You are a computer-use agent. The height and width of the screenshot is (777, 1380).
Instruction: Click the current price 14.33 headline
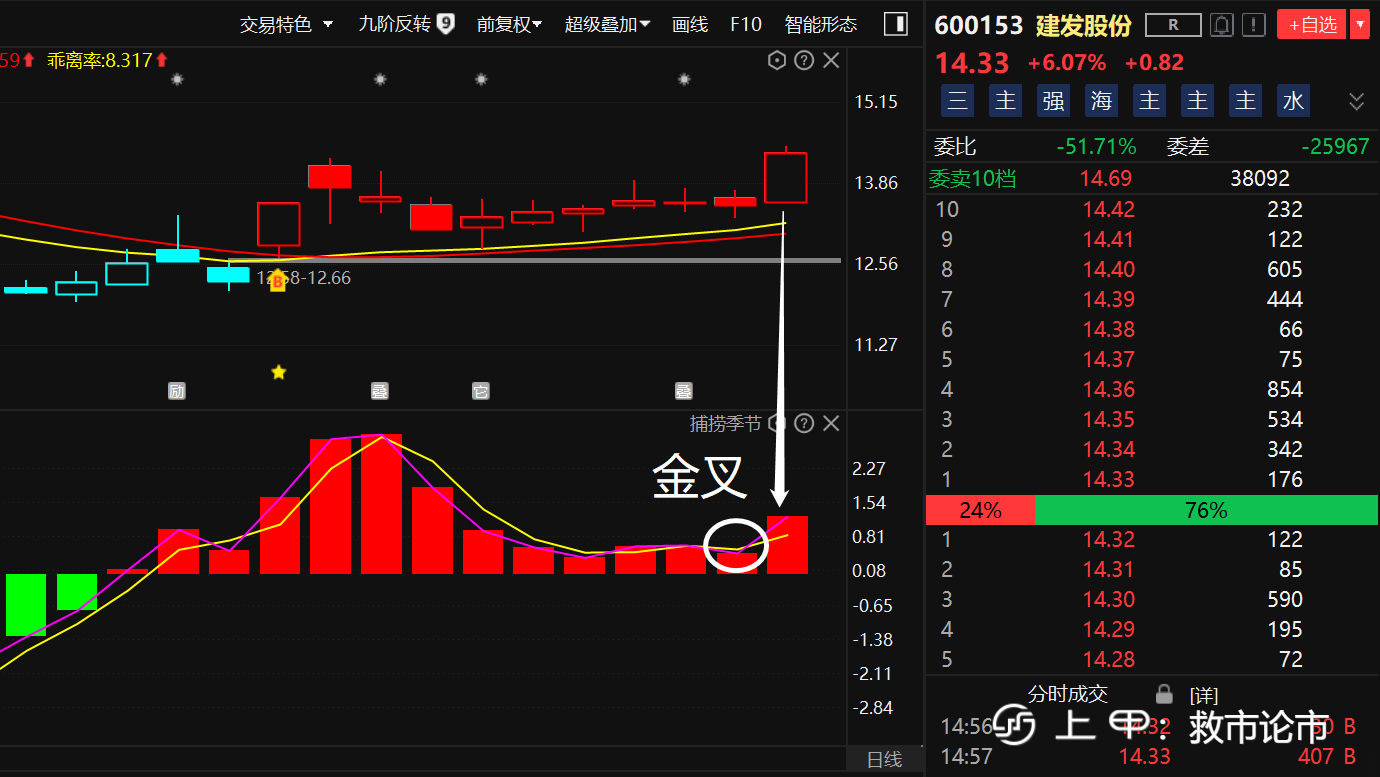pyautogui.click(x=972, y=63)
